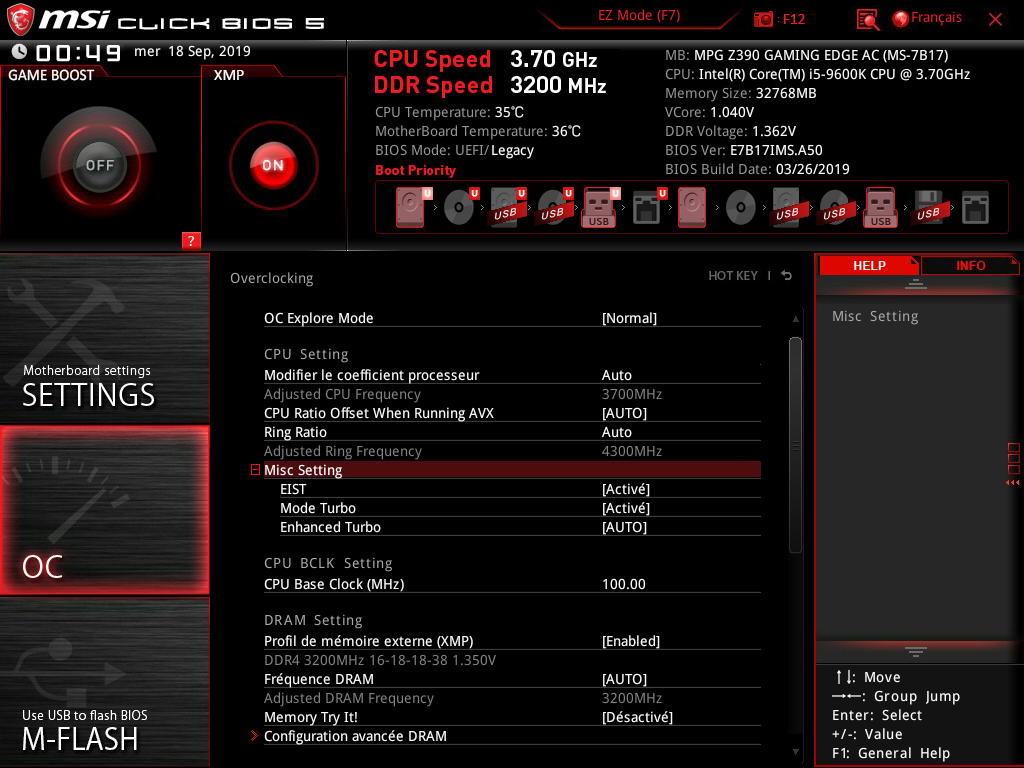Click the date mer 18 Sep, 2019
Viewport: 1024px width, 768px height.
pyautogui.click(x=192, y=51)
